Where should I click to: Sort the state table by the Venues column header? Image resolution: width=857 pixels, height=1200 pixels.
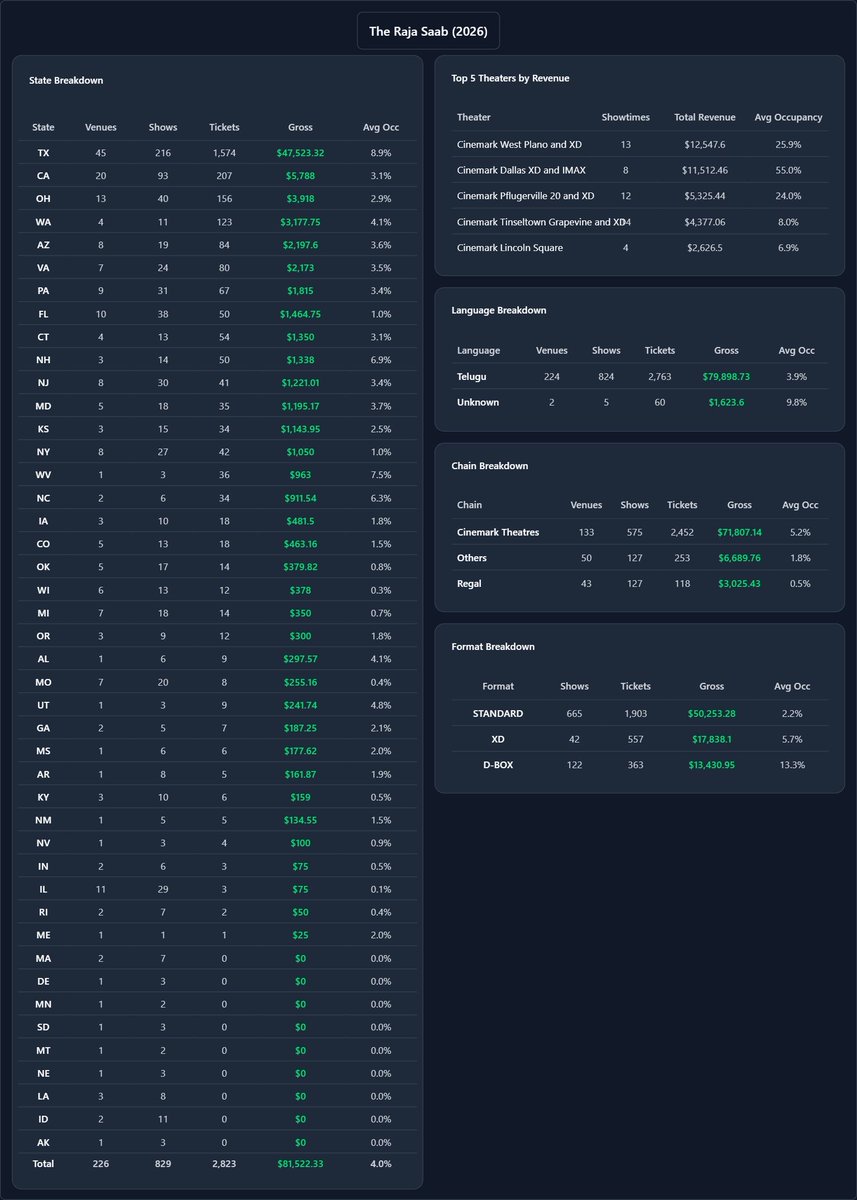pos(101,127)
